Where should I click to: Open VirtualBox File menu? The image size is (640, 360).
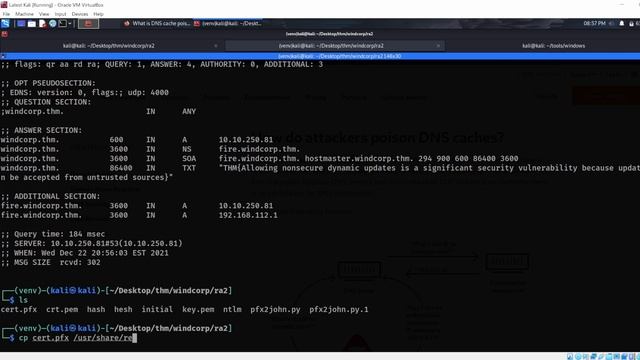(6, 14)
